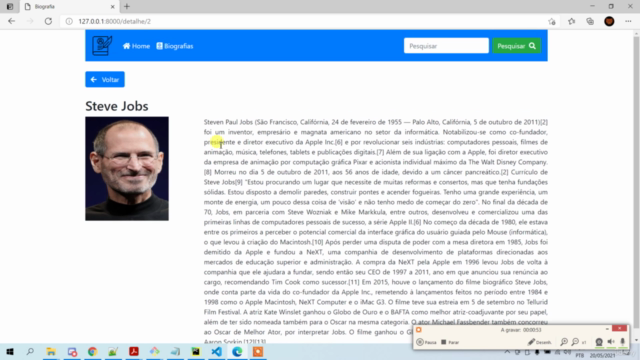Open the browser Settings and more menu
The image size is (640, 360).
[x=628, y=21]
